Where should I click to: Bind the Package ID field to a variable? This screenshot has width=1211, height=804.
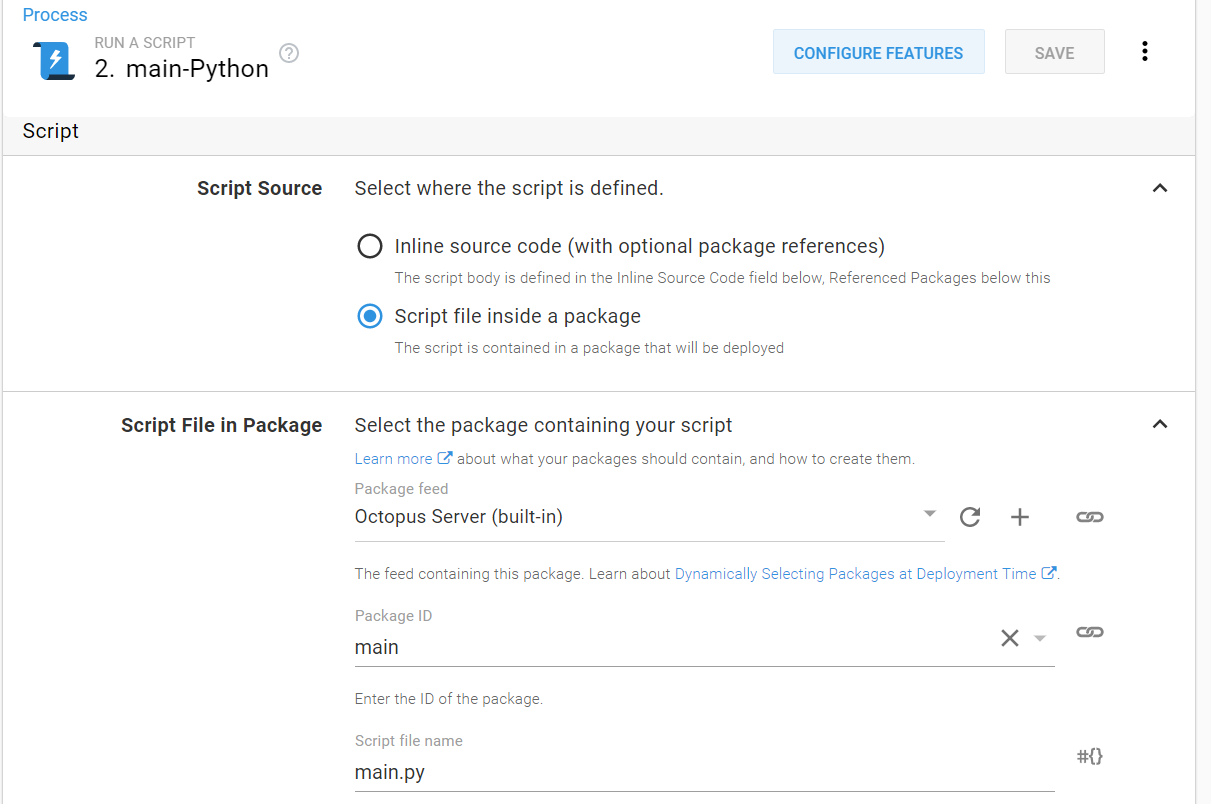coord(1089,632)
